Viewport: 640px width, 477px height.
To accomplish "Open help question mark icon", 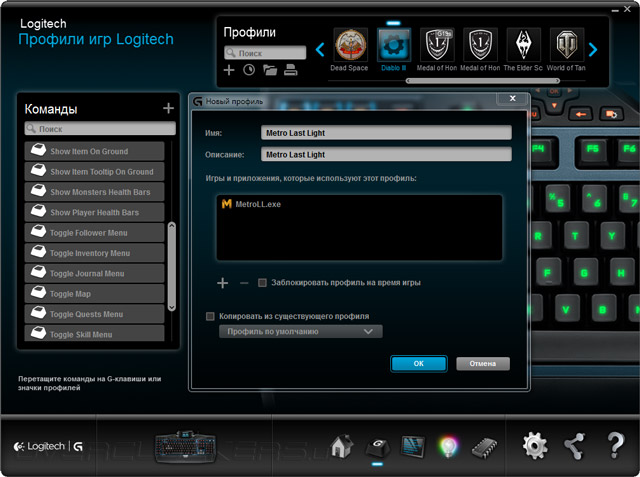I will click(616, 446).
